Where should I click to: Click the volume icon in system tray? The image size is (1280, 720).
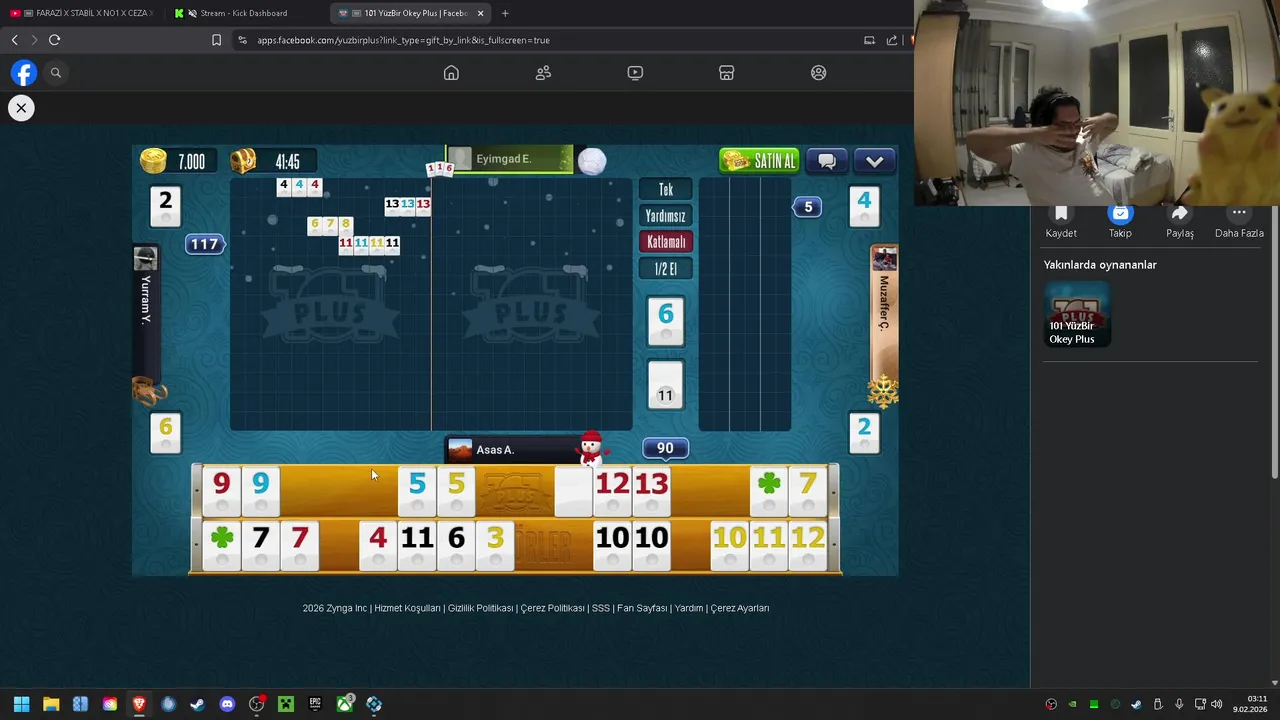coord(1217,704)
